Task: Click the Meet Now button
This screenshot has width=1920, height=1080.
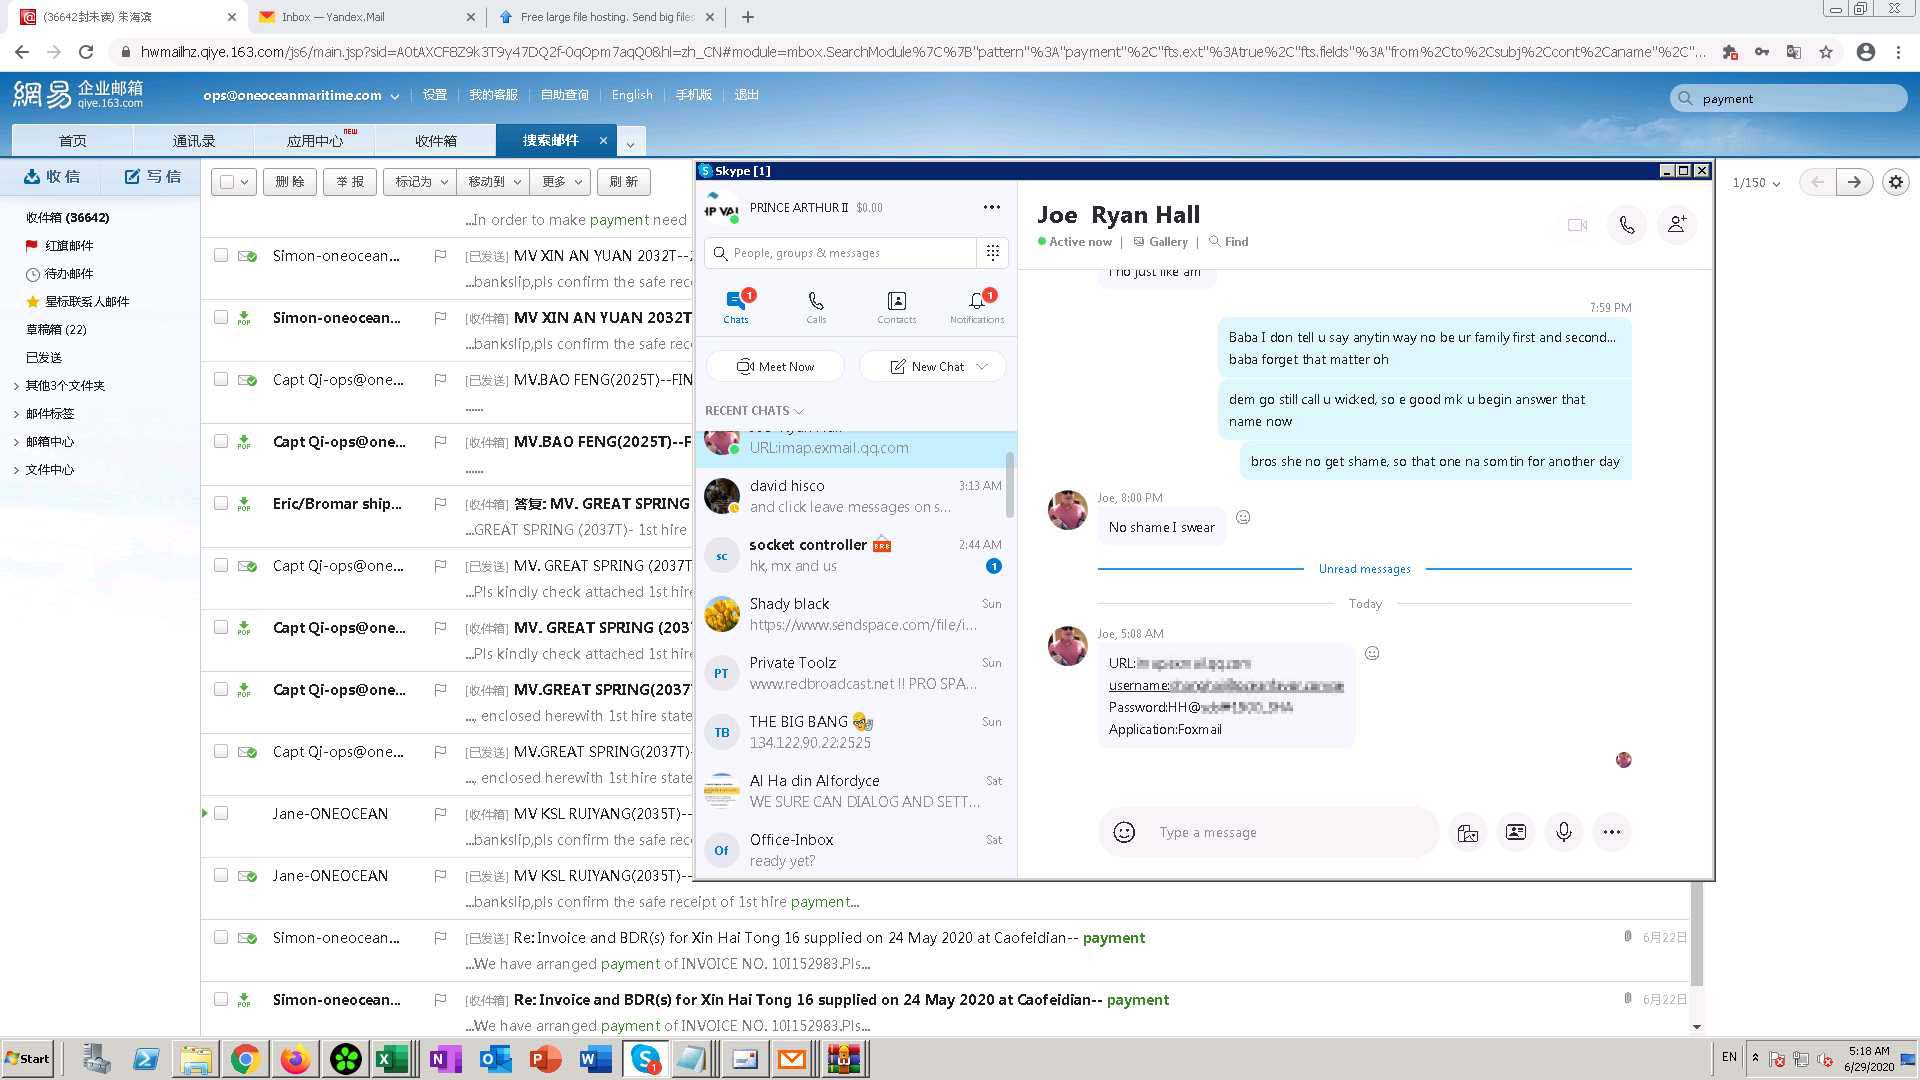Action: tap(775, 367)
